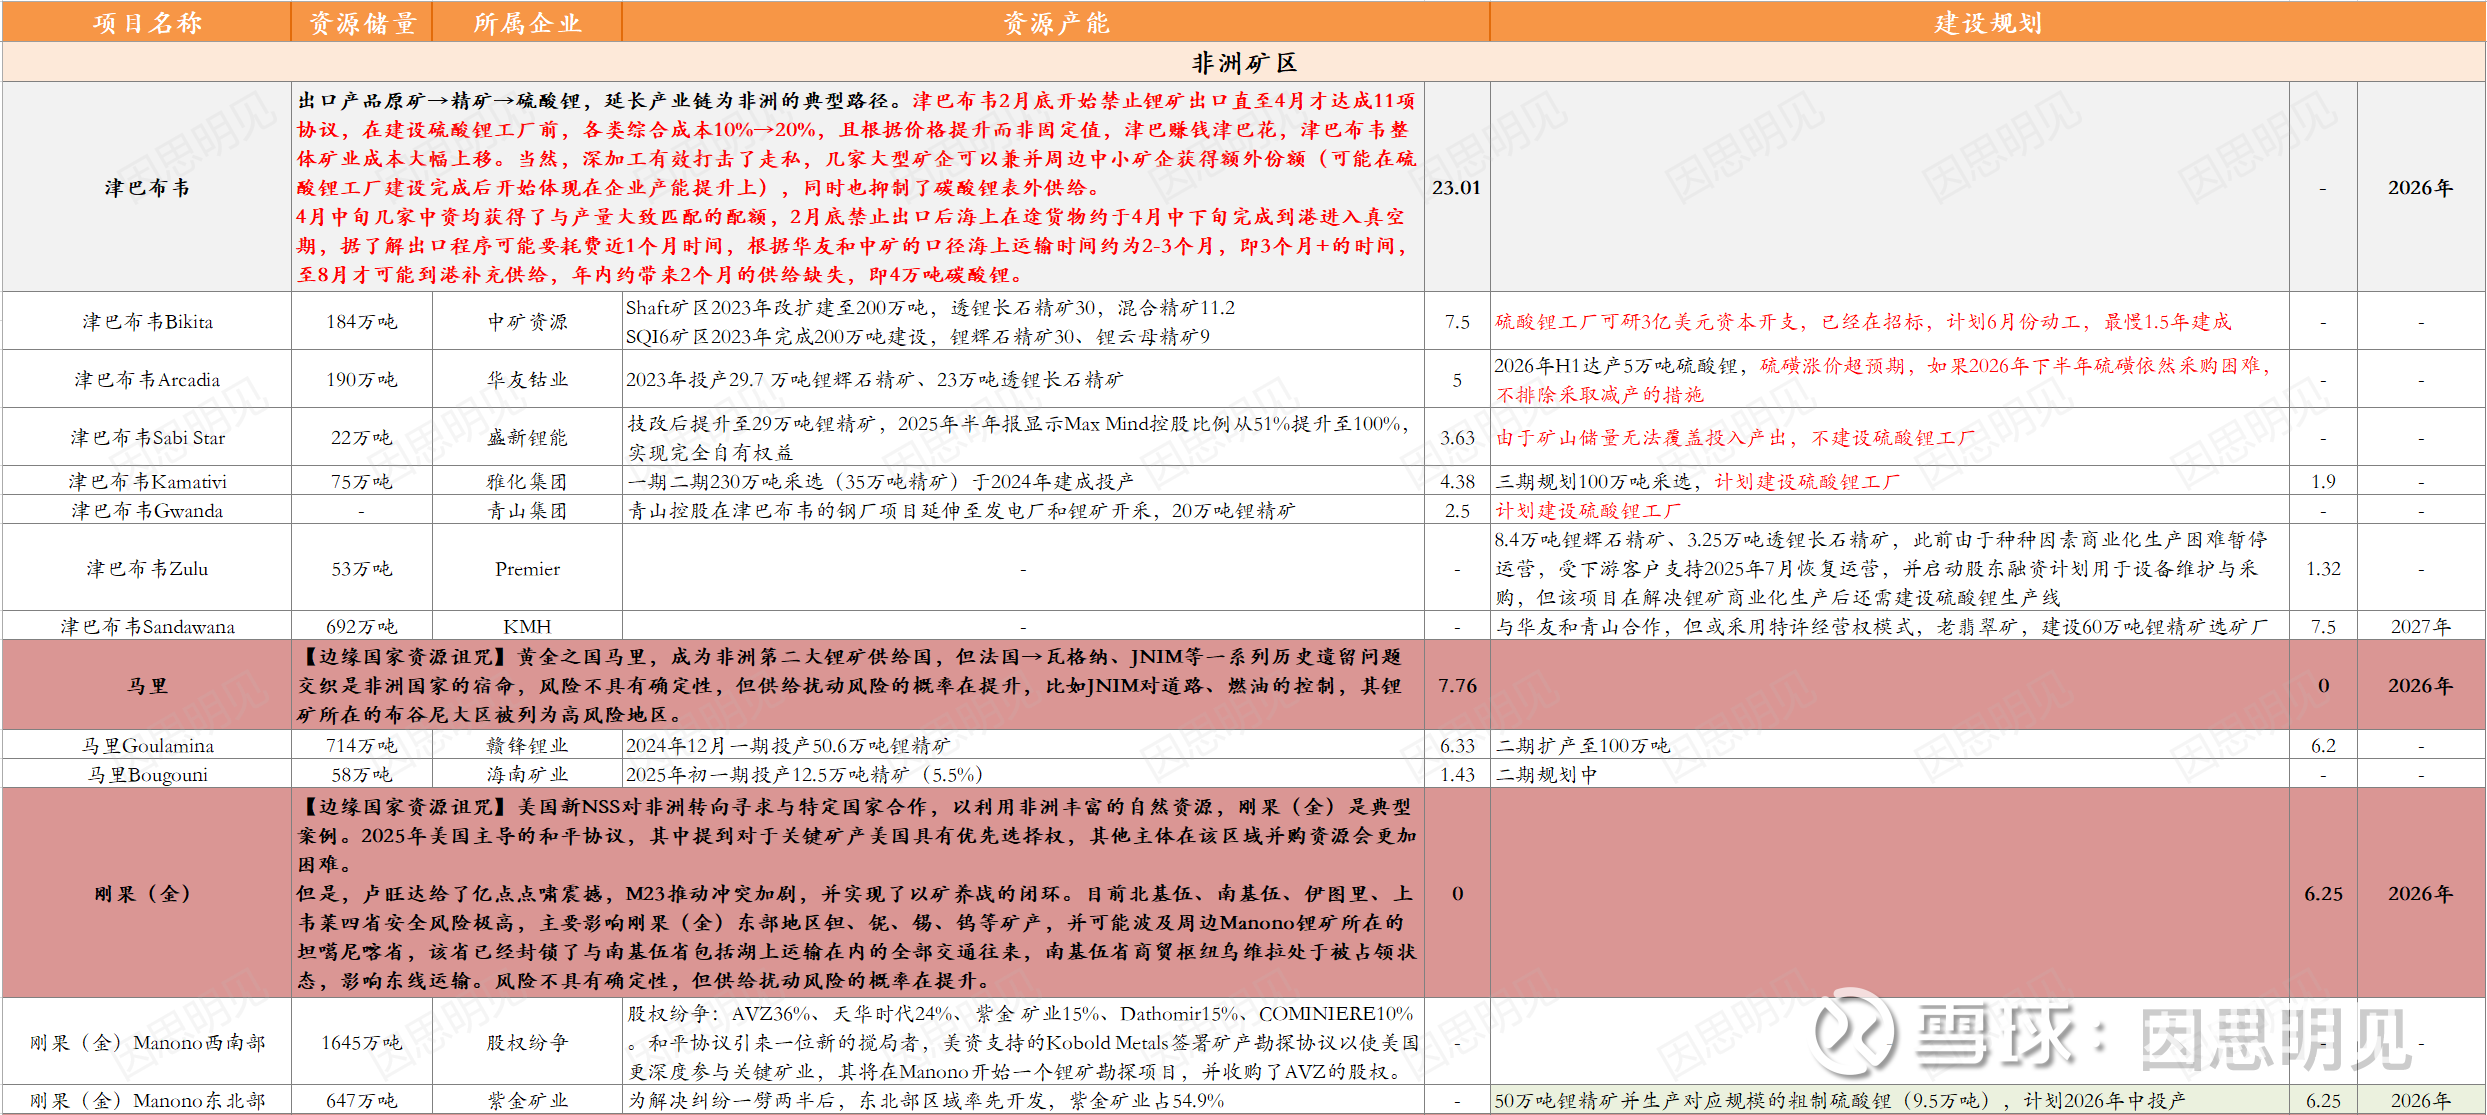The width and height of the screenshot is (2487, 1115).
Task: Select the 赣锋锂业 company cell
Action: pos(527,745)
